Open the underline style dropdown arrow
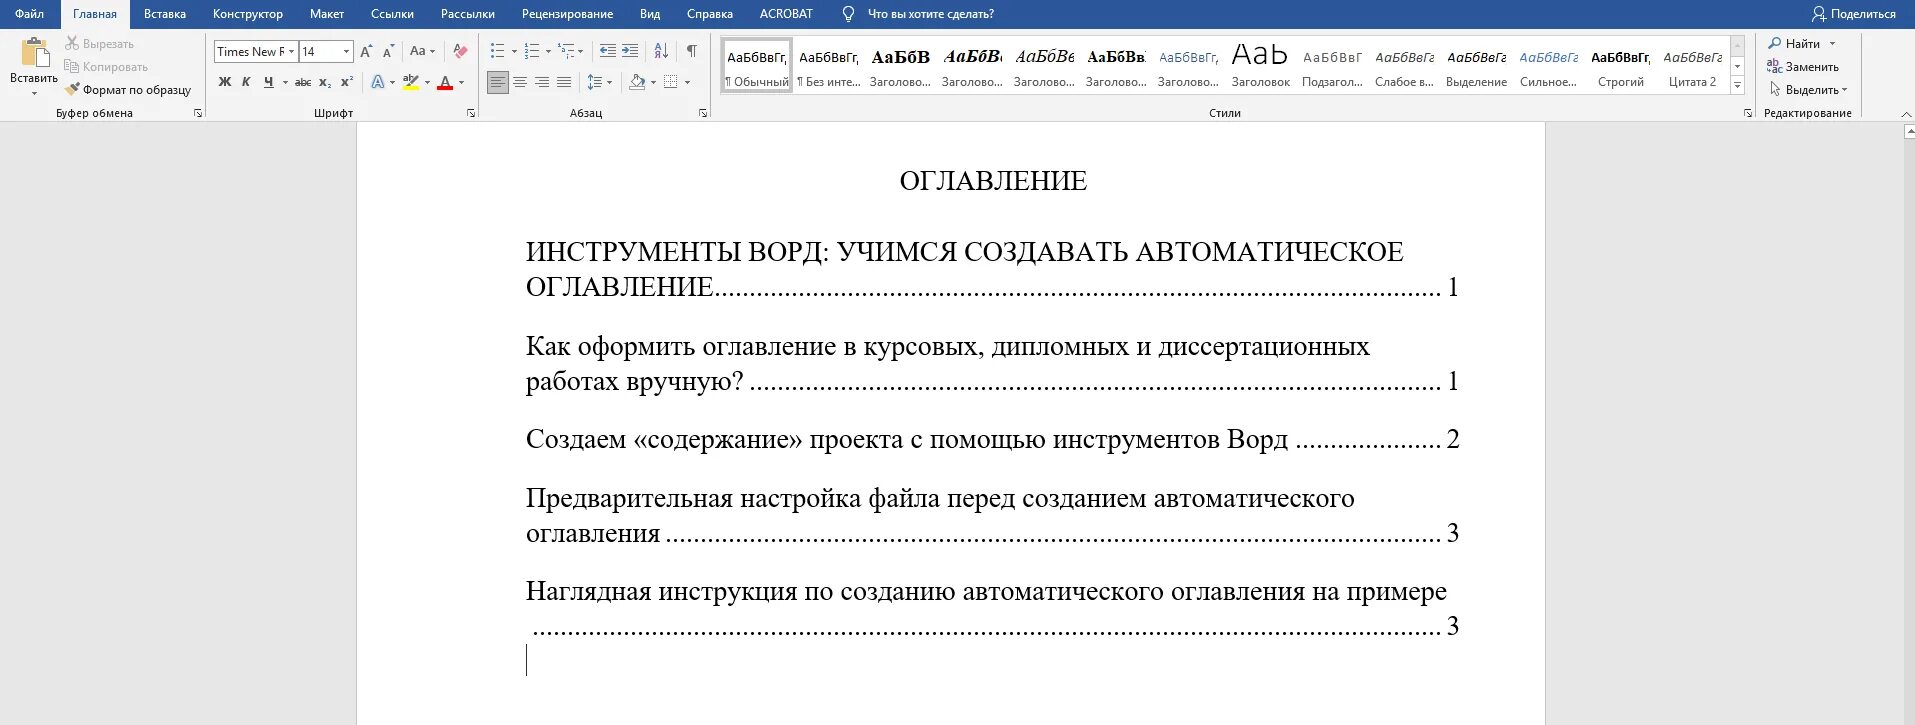The width and height of the screenshot is (1915, 725). [x=285, y=82]
